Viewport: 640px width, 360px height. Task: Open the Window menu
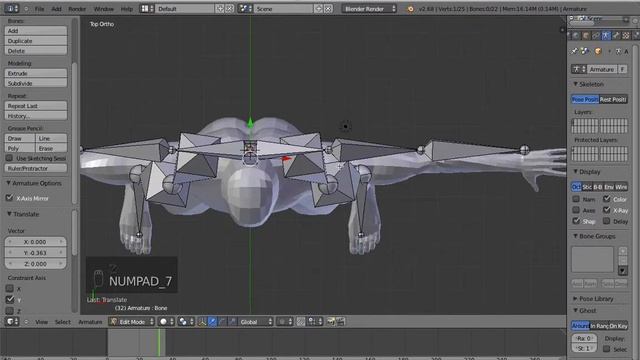pyautogui.click(x=104, y=9)
